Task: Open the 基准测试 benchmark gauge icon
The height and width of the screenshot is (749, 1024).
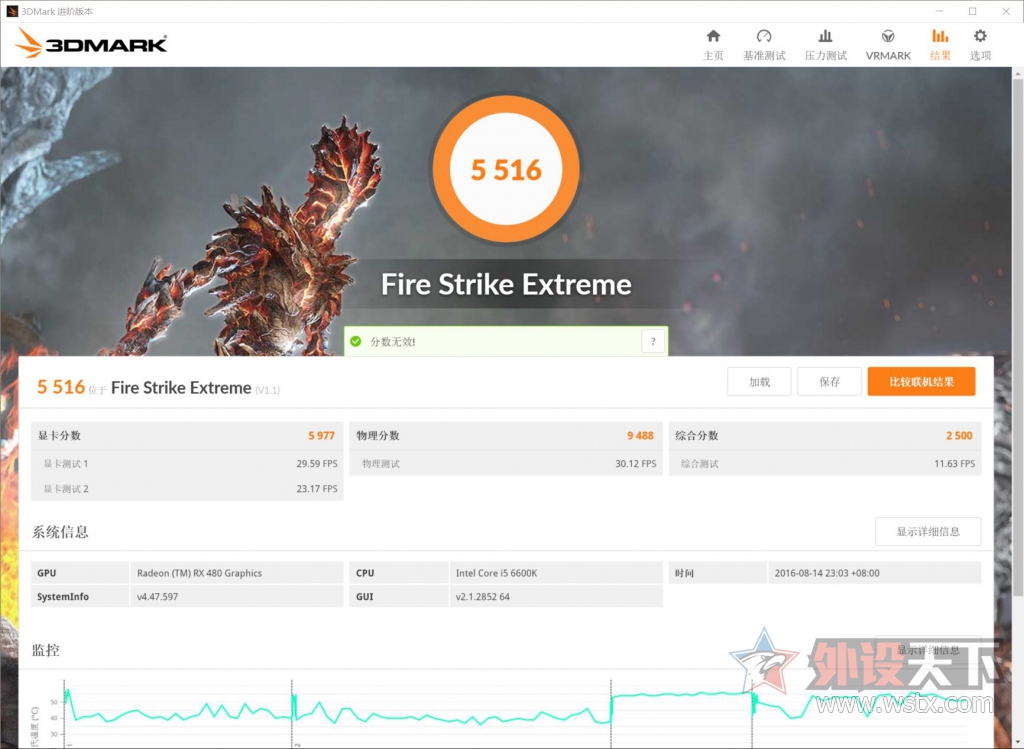Action: click(764, 36)
